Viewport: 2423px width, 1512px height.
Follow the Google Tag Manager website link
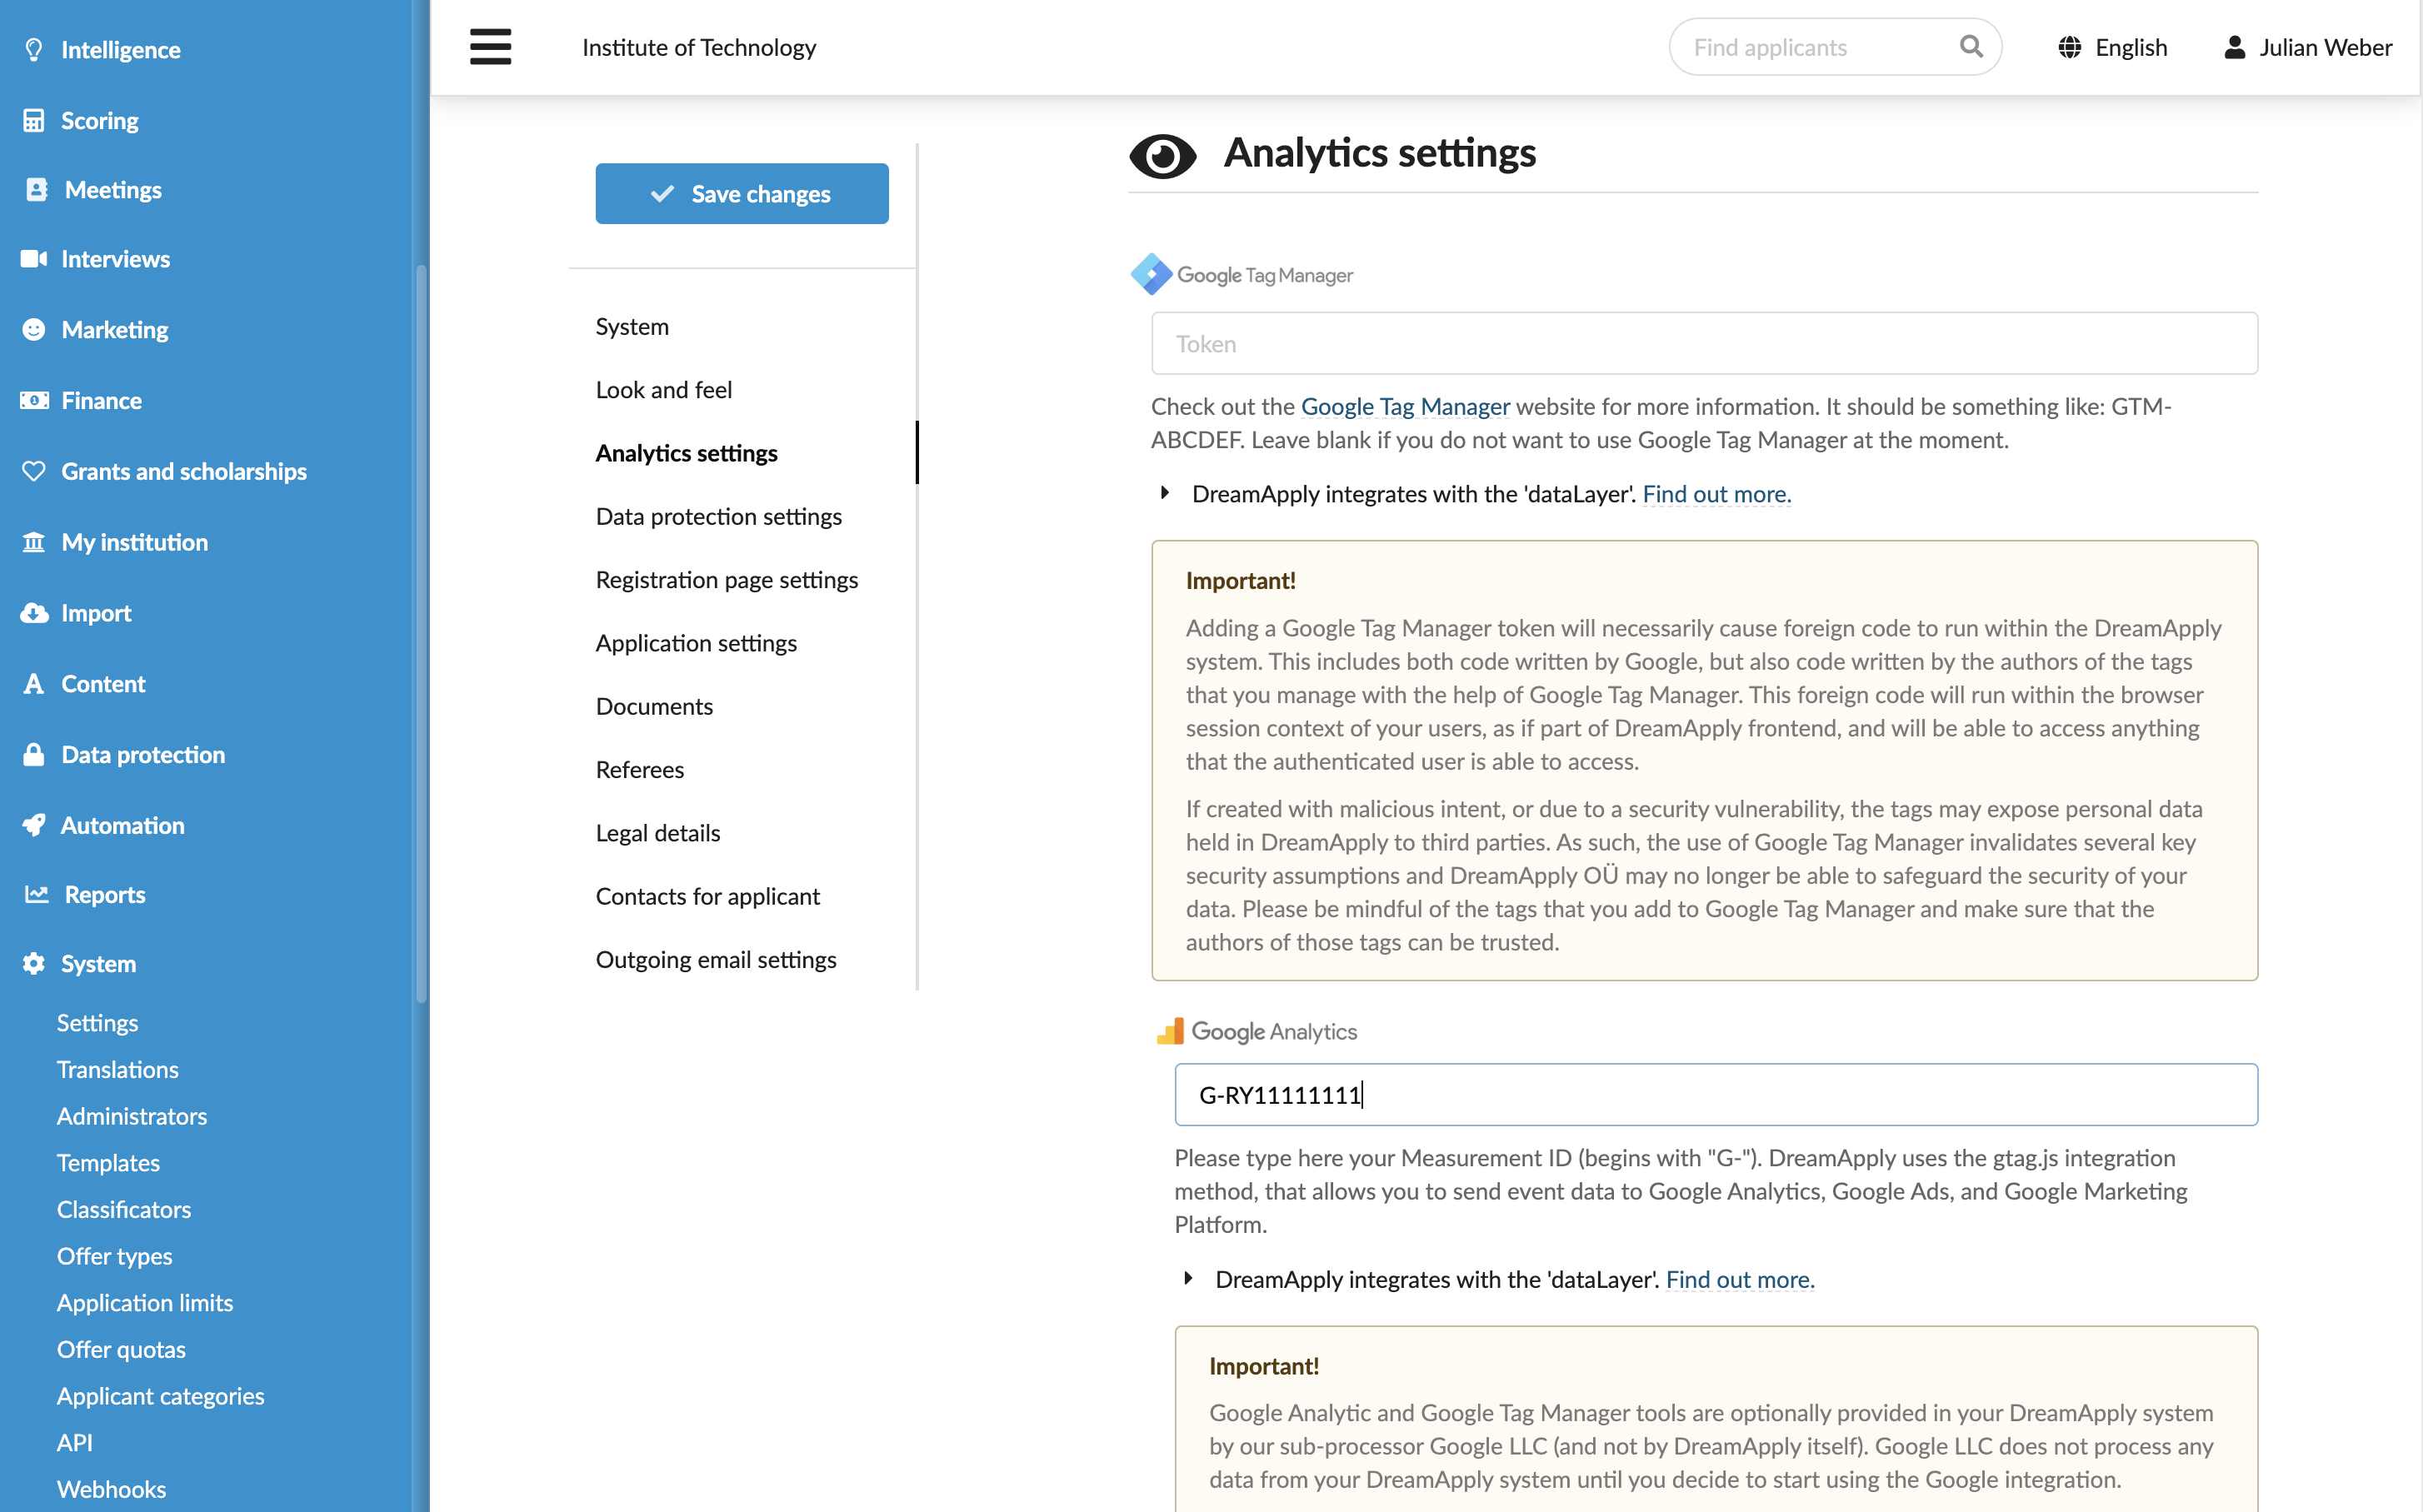1405,406
